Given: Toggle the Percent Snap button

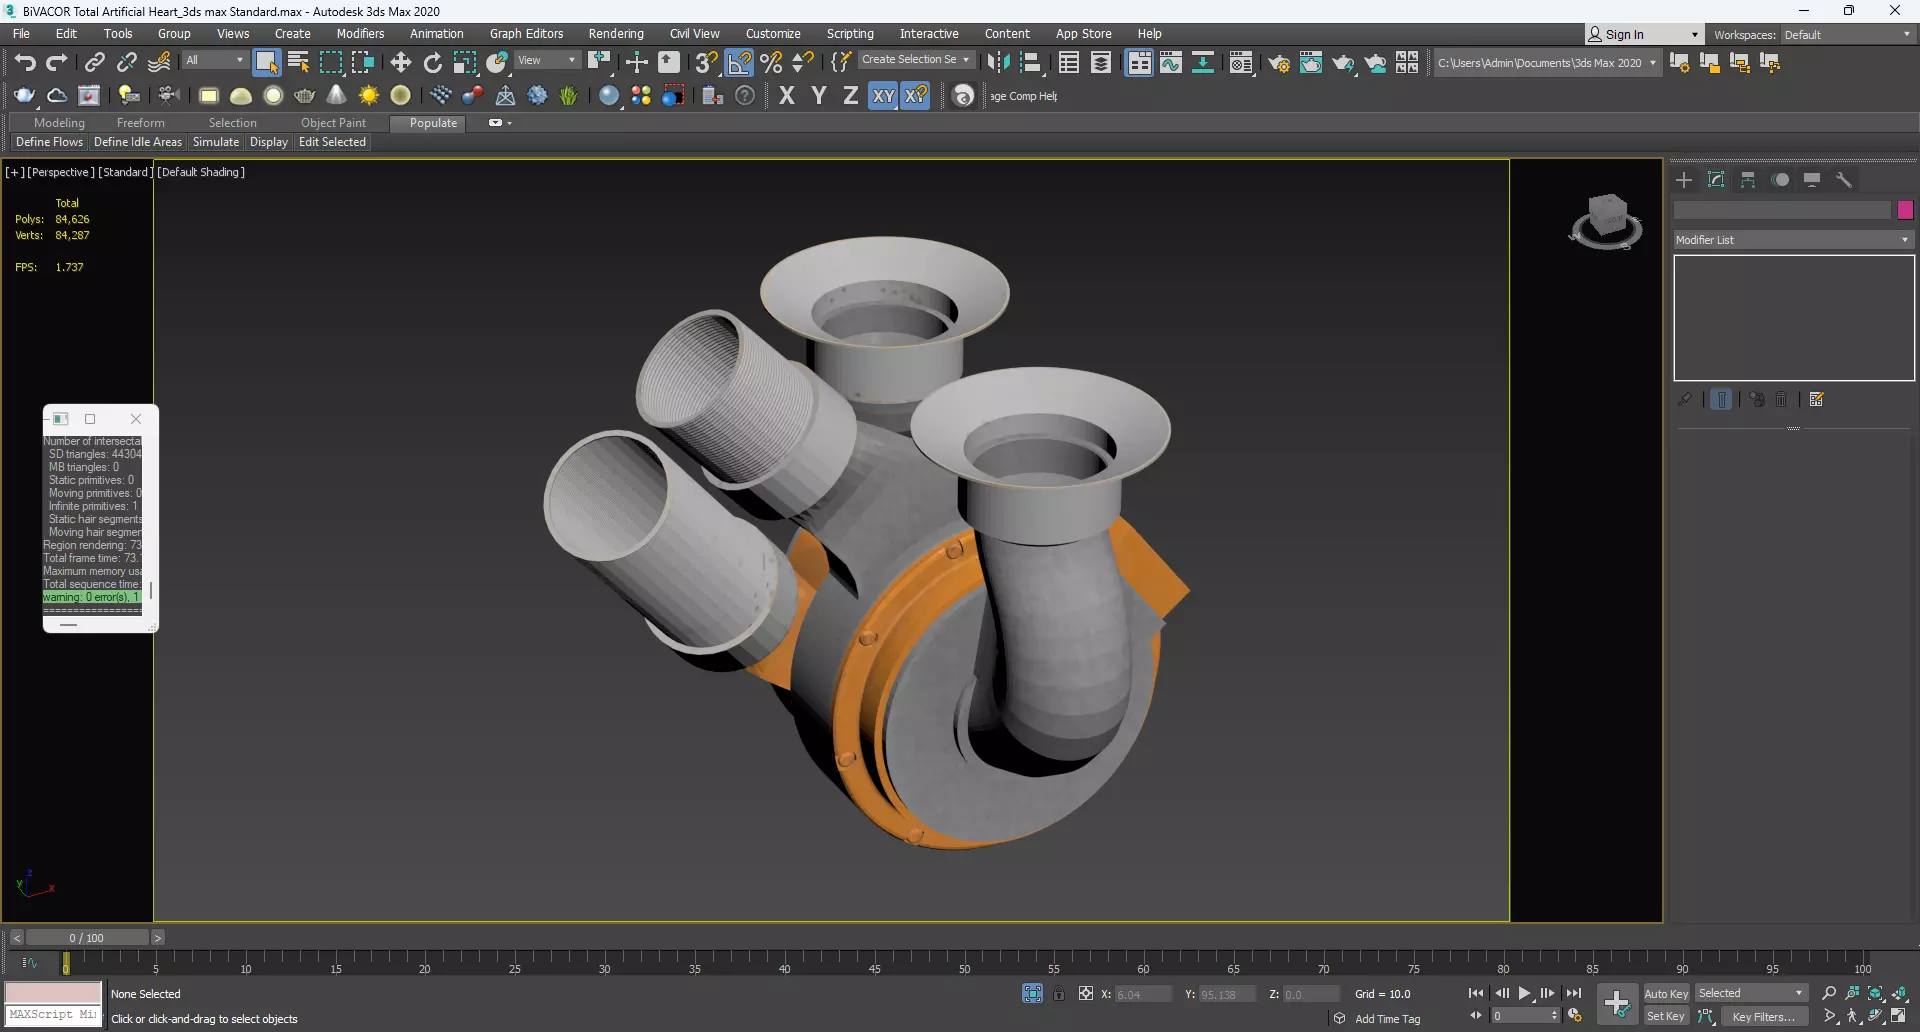Looking at the screenshot, I should (x=771, y=62).
